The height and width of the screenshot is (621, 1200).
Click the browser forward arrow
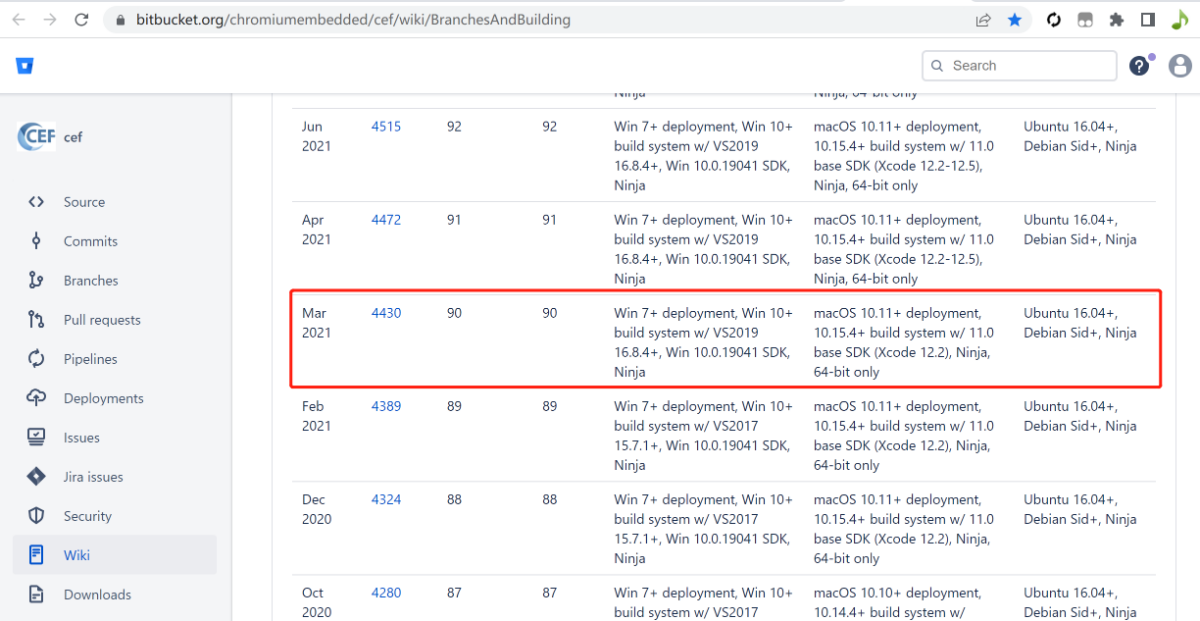[x=50, y=19]
